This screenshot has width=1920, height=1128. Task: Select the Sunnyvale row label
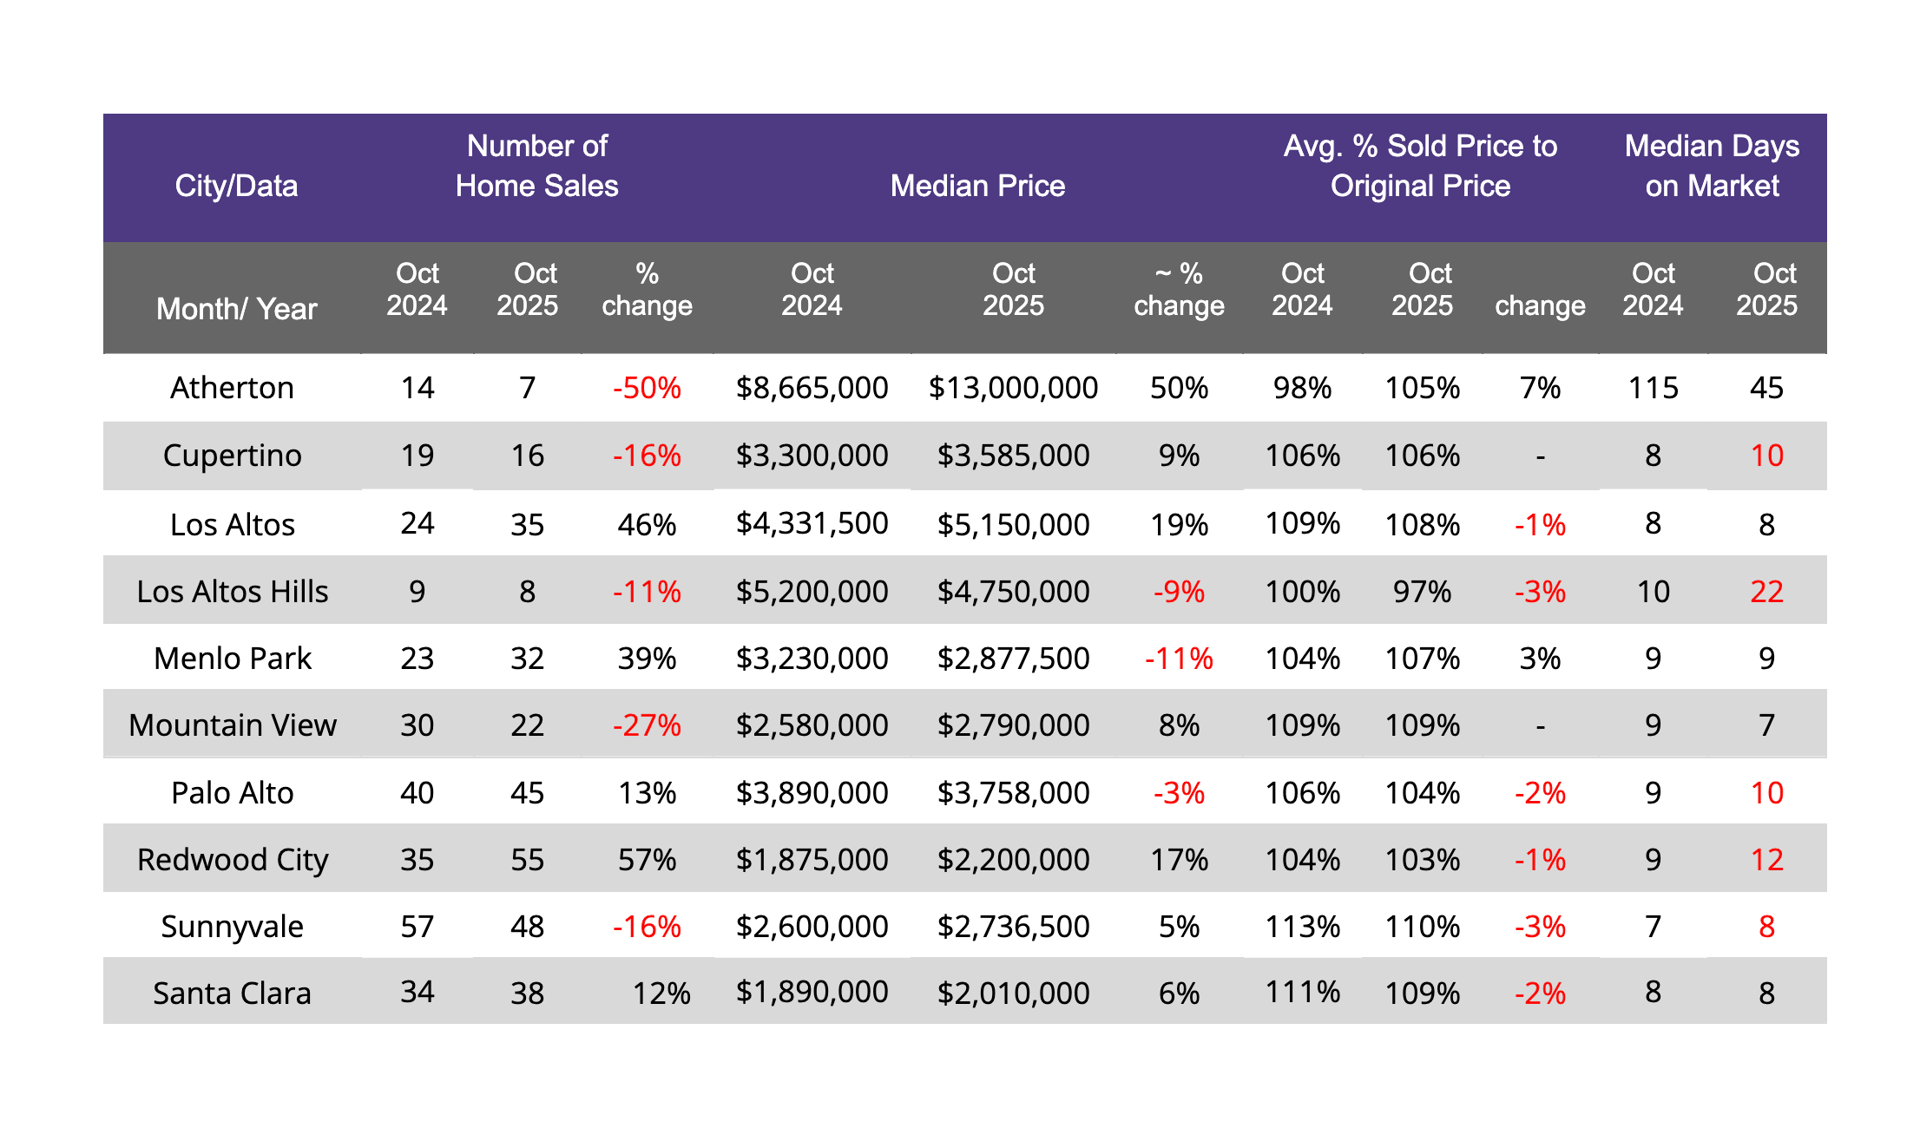coord(232,927)
